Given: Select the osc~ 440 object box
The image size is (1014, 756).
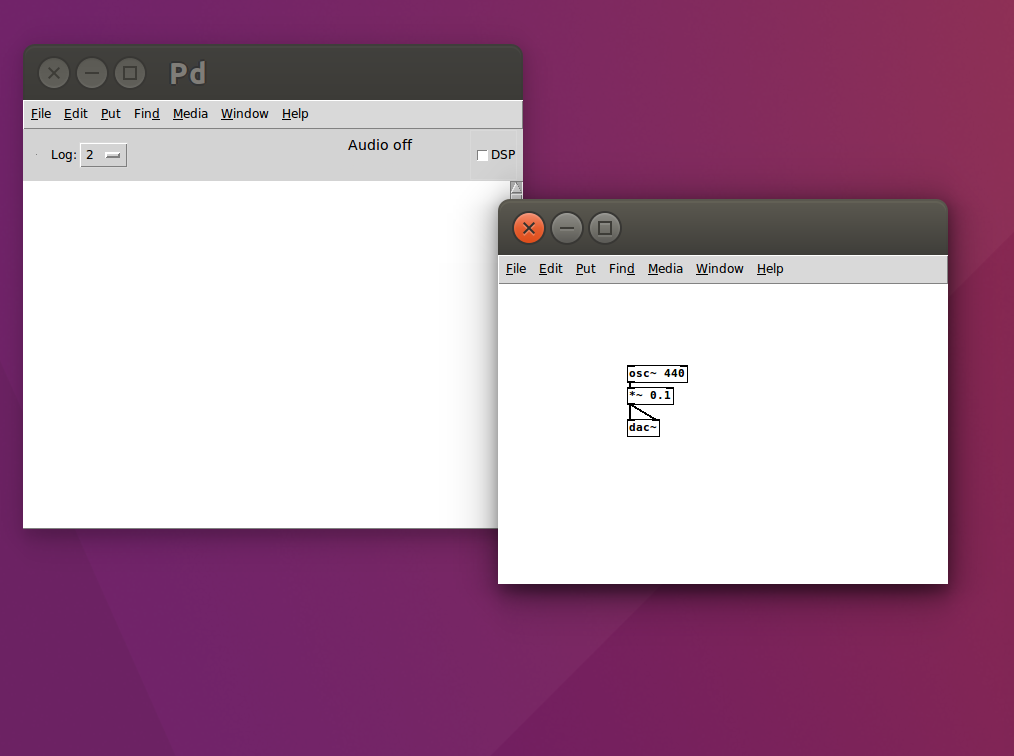Looking at the screenshot, I should click(x=657, y=374).
